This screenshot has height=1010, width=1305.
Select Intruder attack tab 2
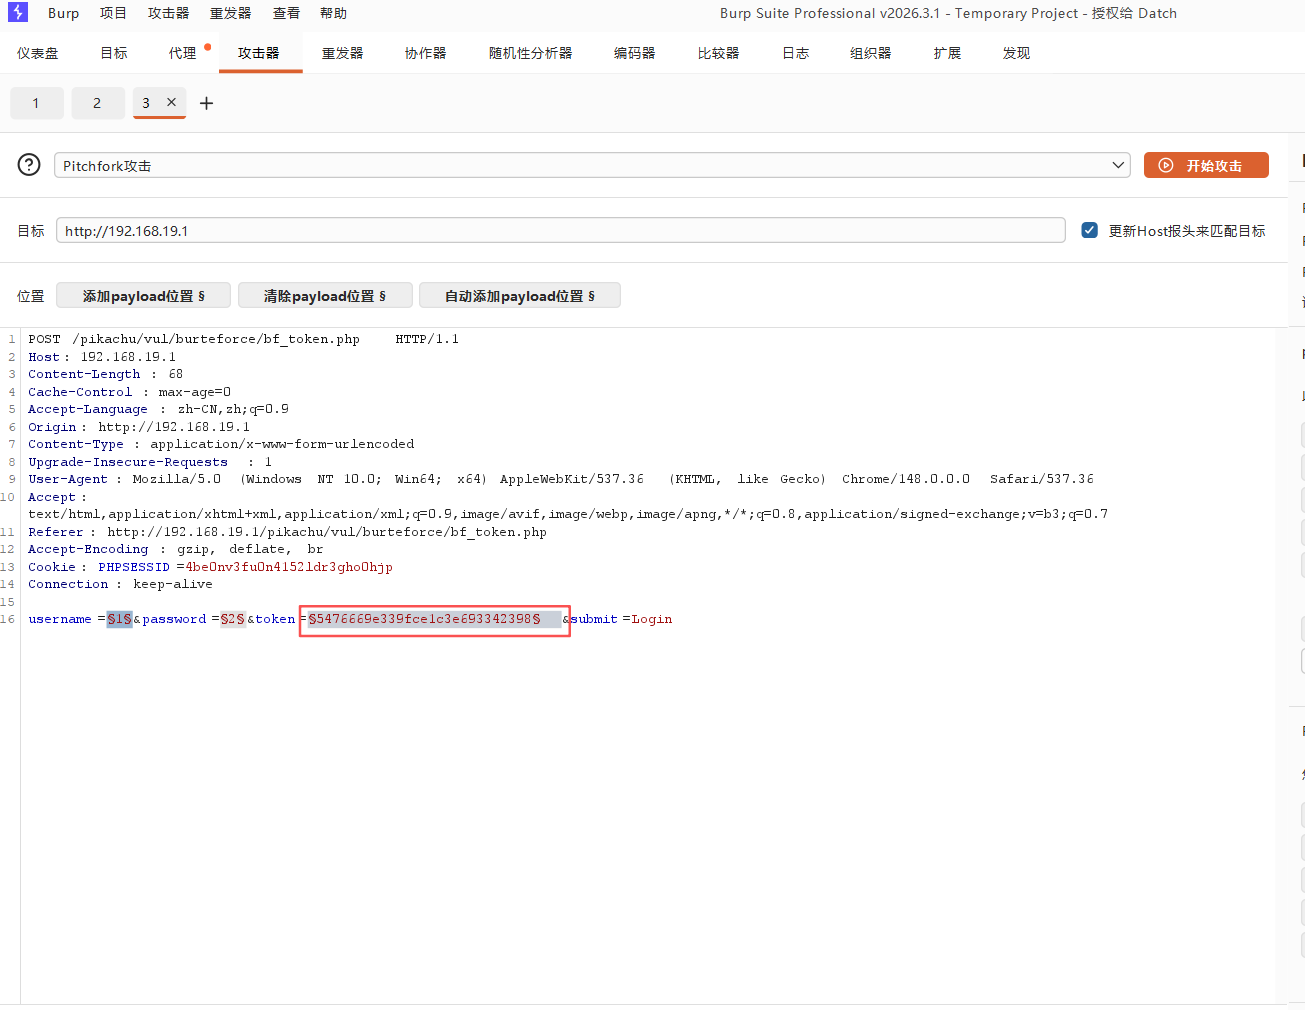coord(97,103)
